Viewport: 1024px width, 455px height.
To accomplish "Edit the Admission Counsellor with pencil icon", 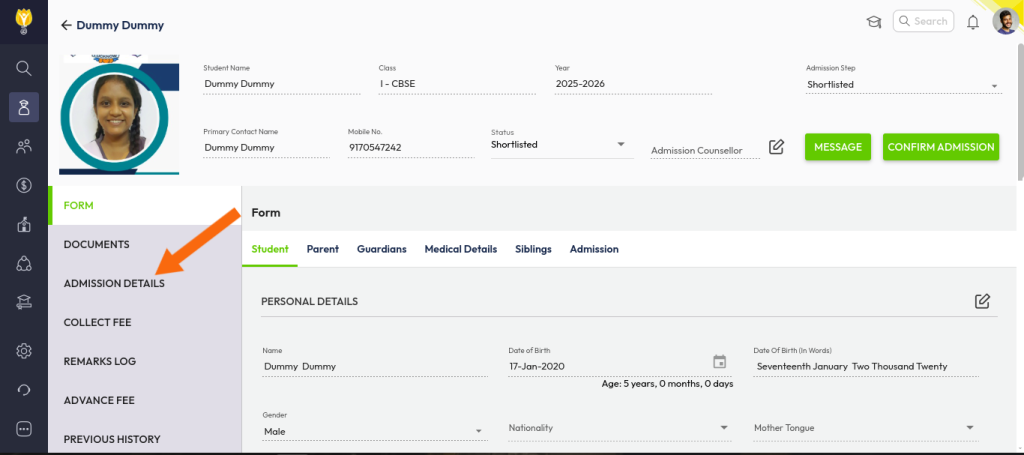I will pyautogui.click(x=776, y=147).
